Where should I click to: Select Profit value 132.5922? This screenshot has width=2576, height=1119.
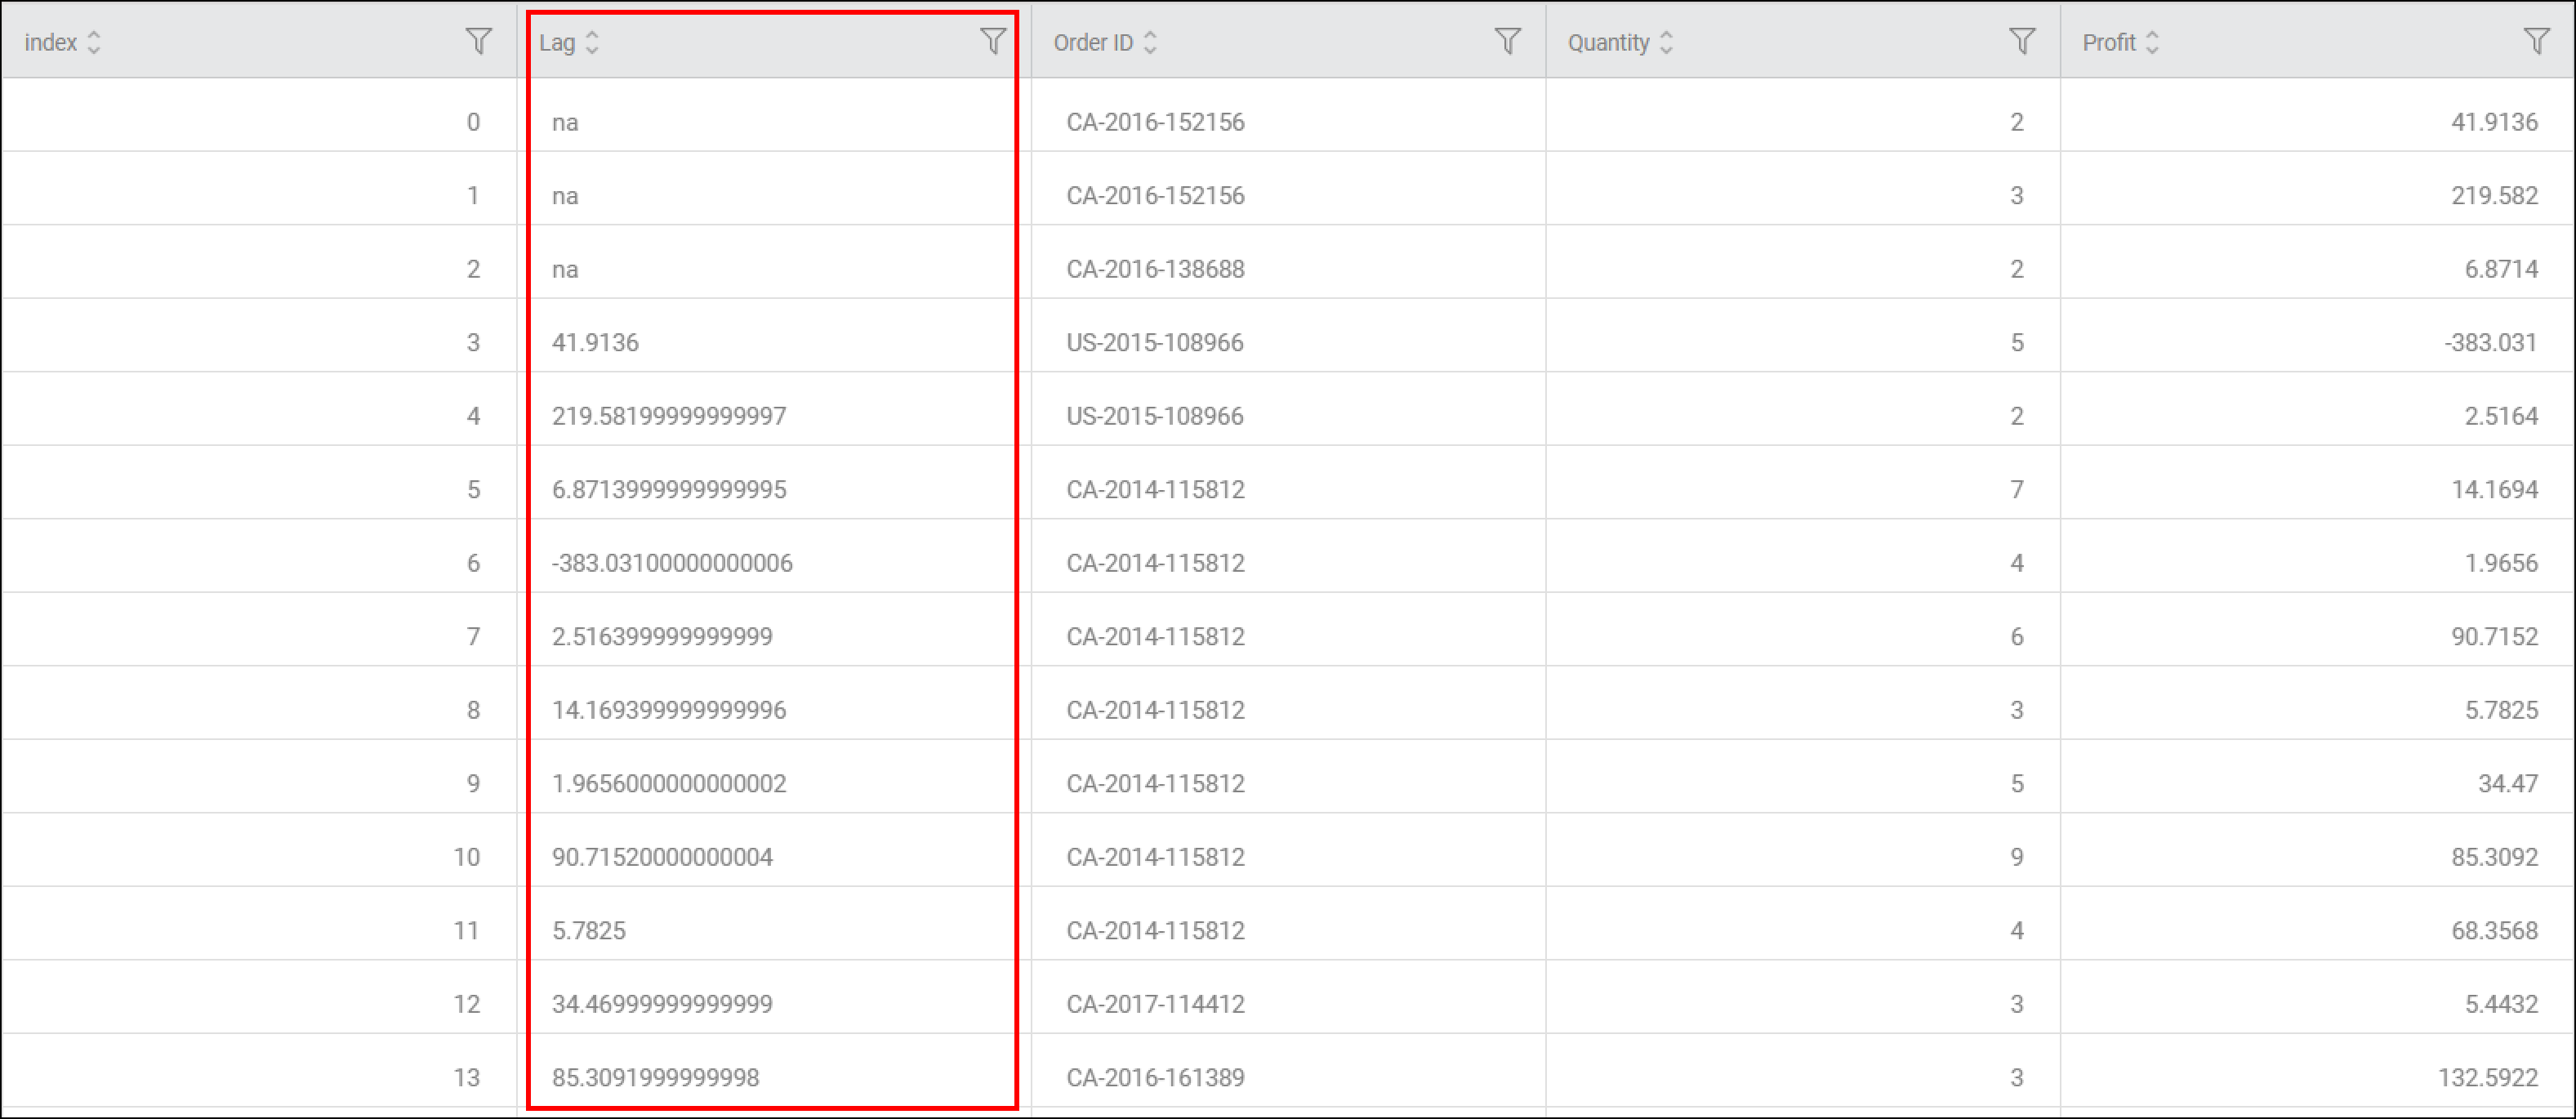[x=2488, y=1077]
